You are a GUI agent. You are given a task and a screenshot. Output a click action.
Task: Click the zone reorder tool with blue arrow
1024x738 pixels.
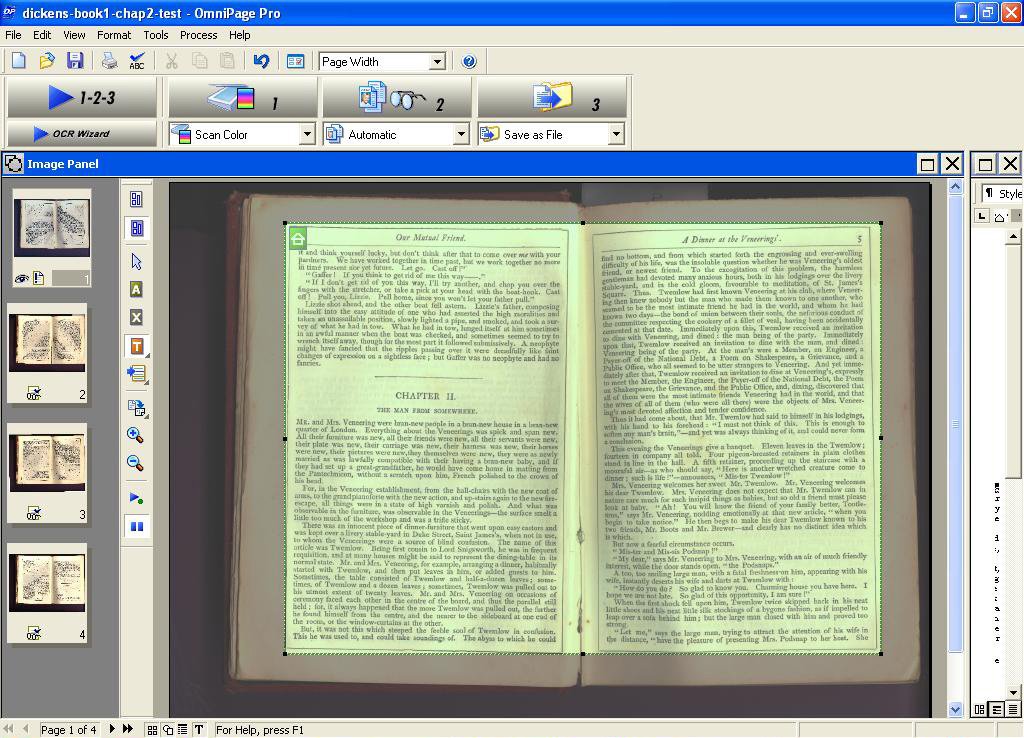point(136,374)
